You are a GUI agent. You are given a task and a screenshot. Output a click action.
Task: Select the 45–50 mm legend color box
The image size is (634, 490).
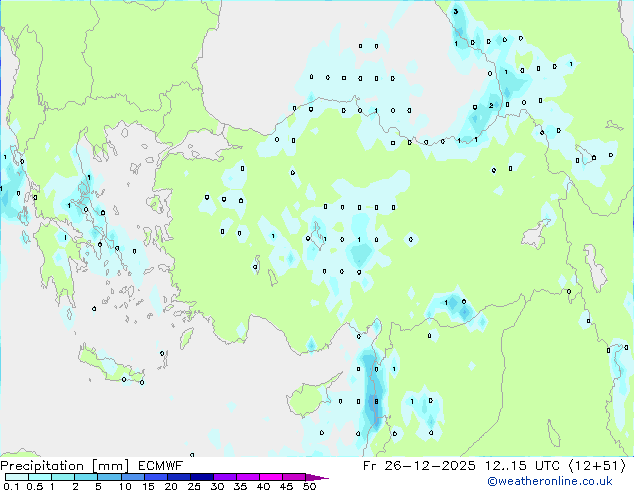[294, 477]
